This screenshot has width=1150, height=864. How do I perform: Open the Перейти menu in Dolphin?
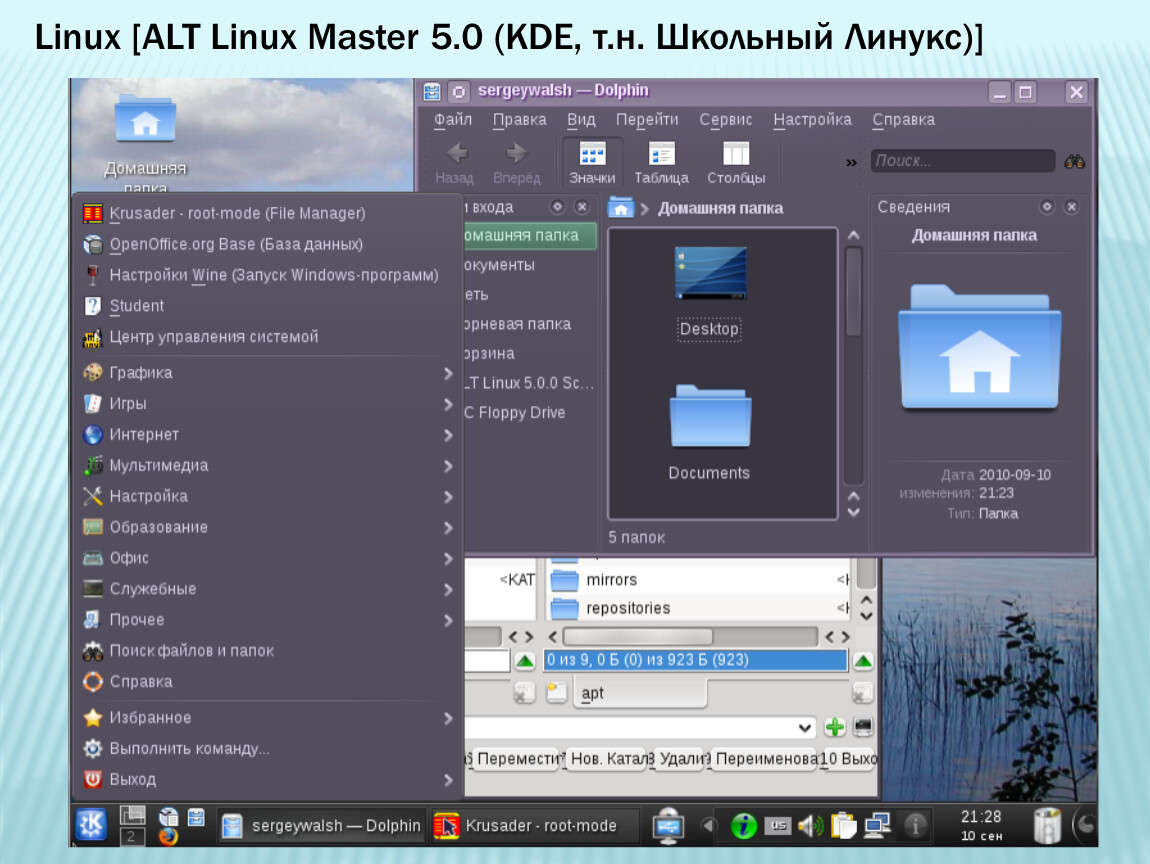(647, 120)
